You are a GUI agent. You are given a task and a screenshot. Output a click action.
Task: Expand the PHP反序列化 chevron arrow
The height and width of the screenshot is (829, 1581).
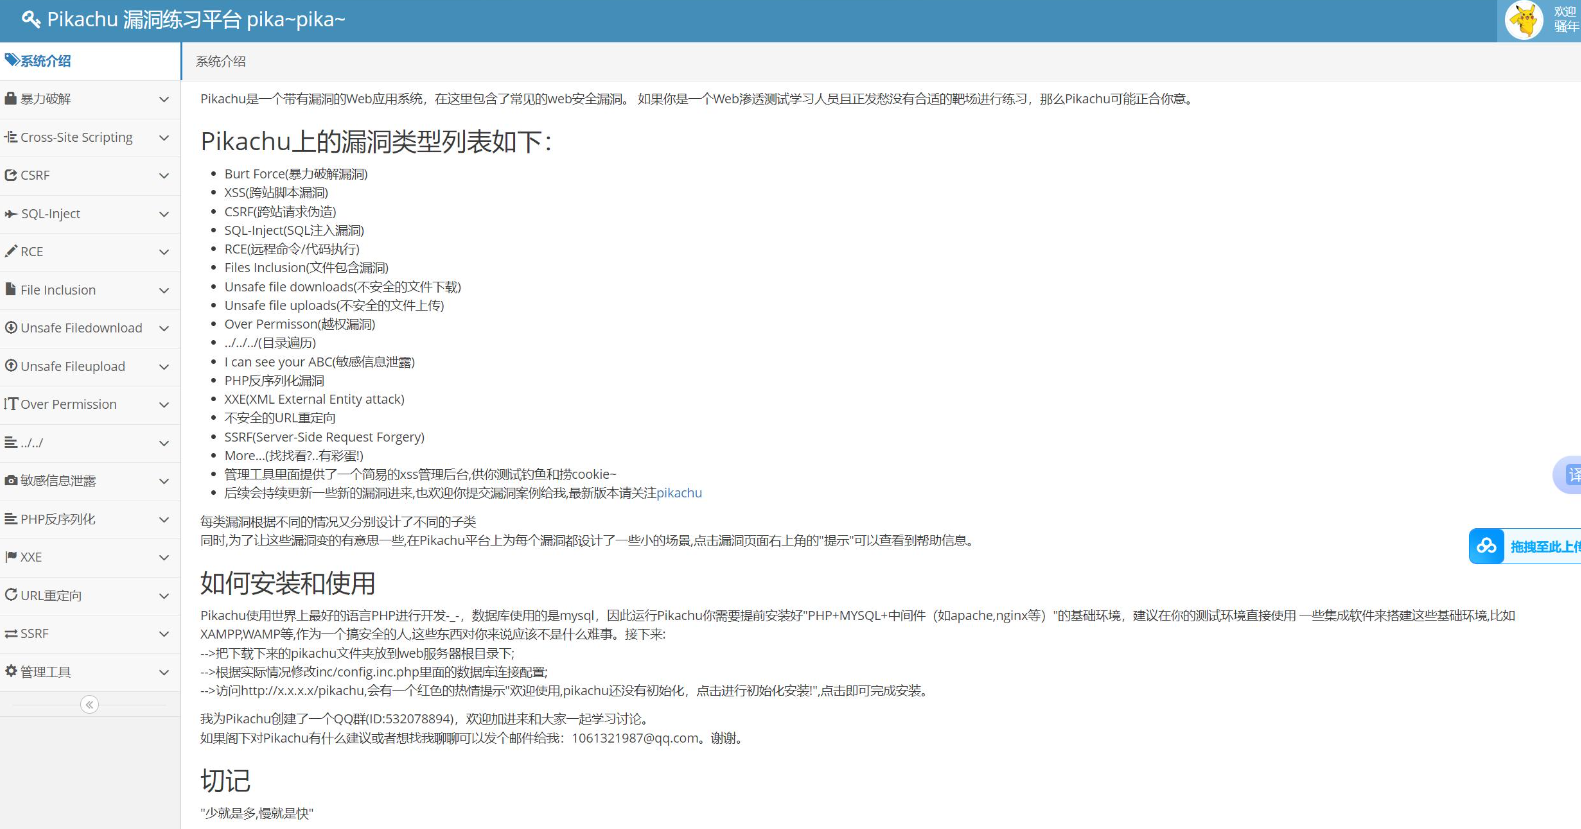coord(164,519)
